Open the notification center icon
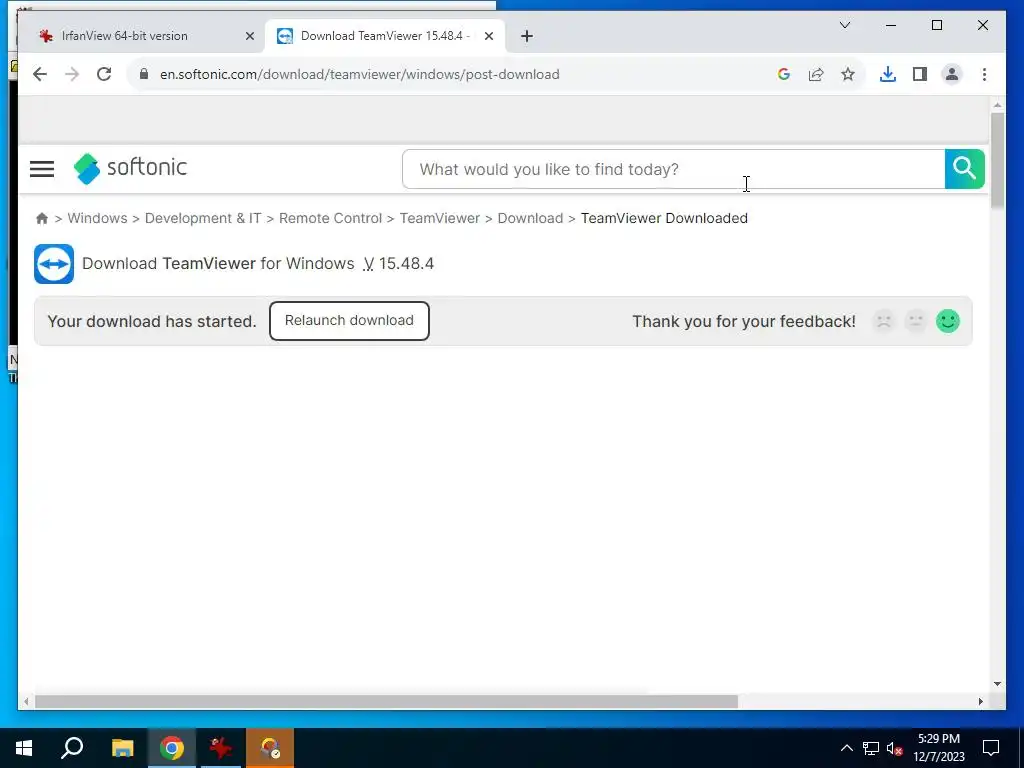1024x768 pixels. (991, 748)
